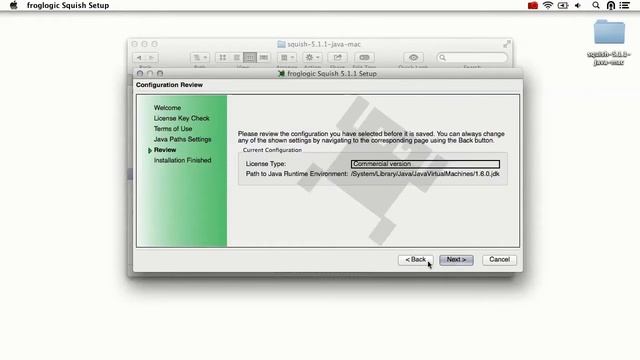The height and width of the screenshot is (360, 640).
Task: Click the red recording icon in menu bar
Action: [x=533, y=5]
